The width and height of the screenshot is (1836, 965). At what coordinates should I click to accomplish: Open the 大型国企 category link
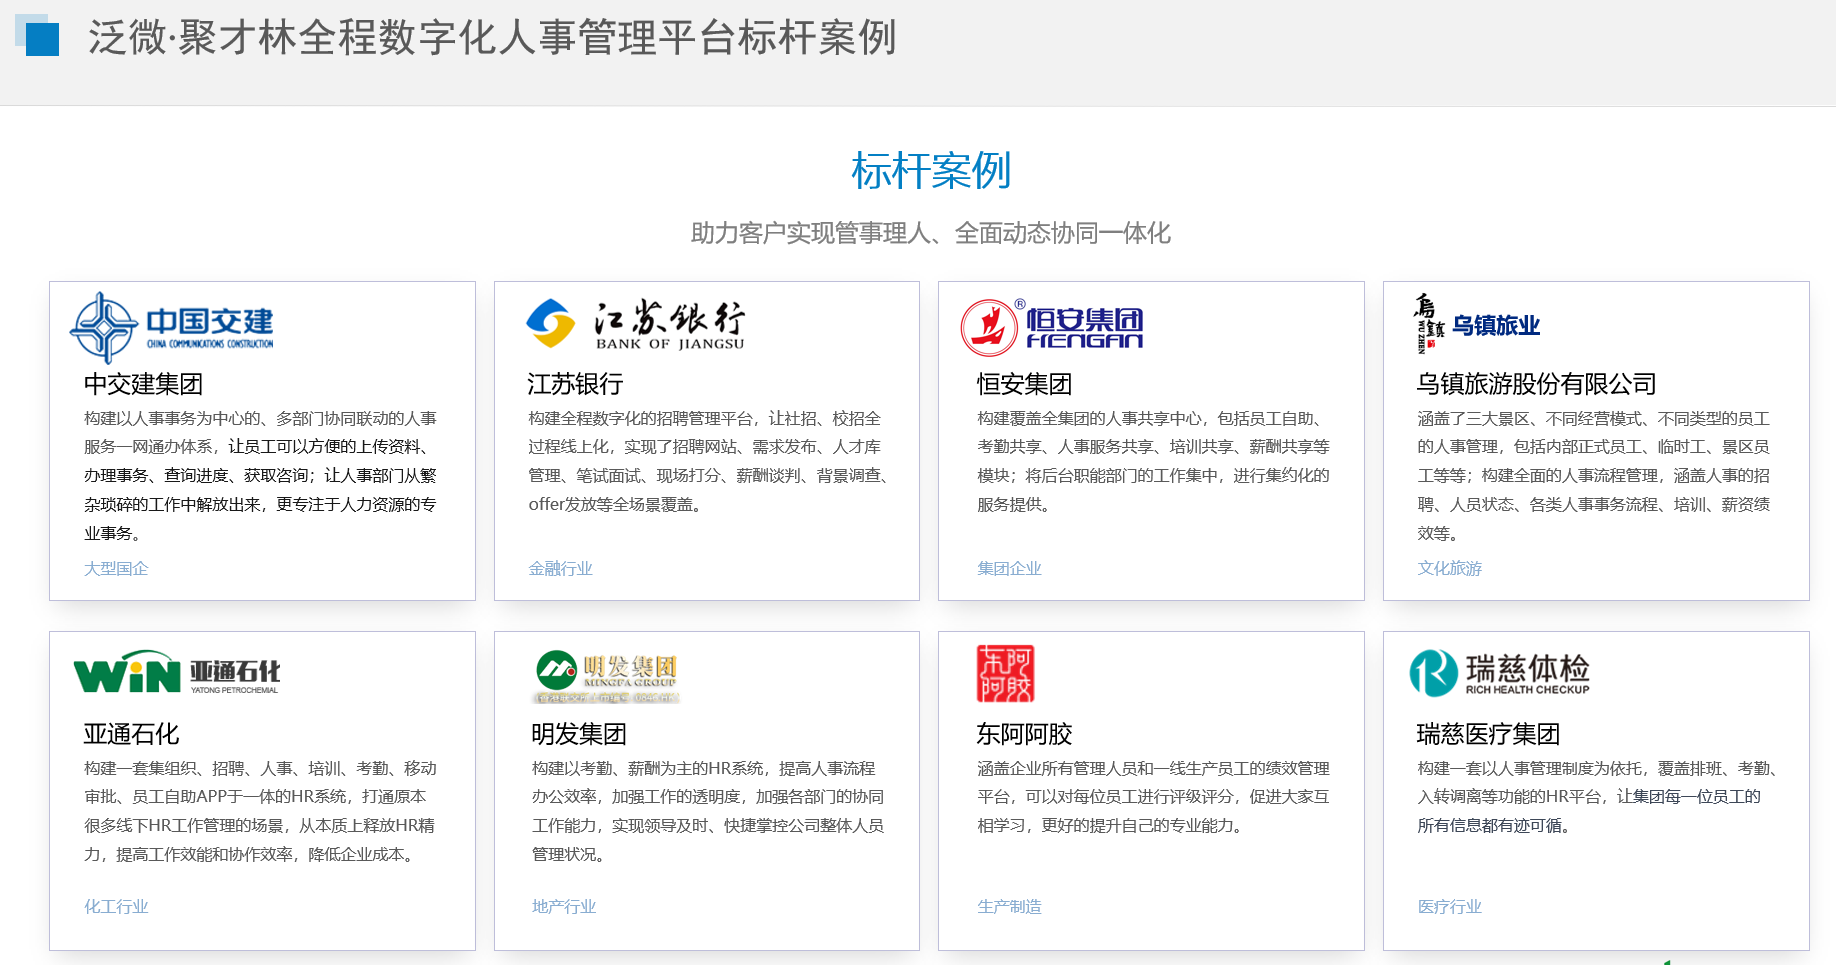click(x=116, y=568)
